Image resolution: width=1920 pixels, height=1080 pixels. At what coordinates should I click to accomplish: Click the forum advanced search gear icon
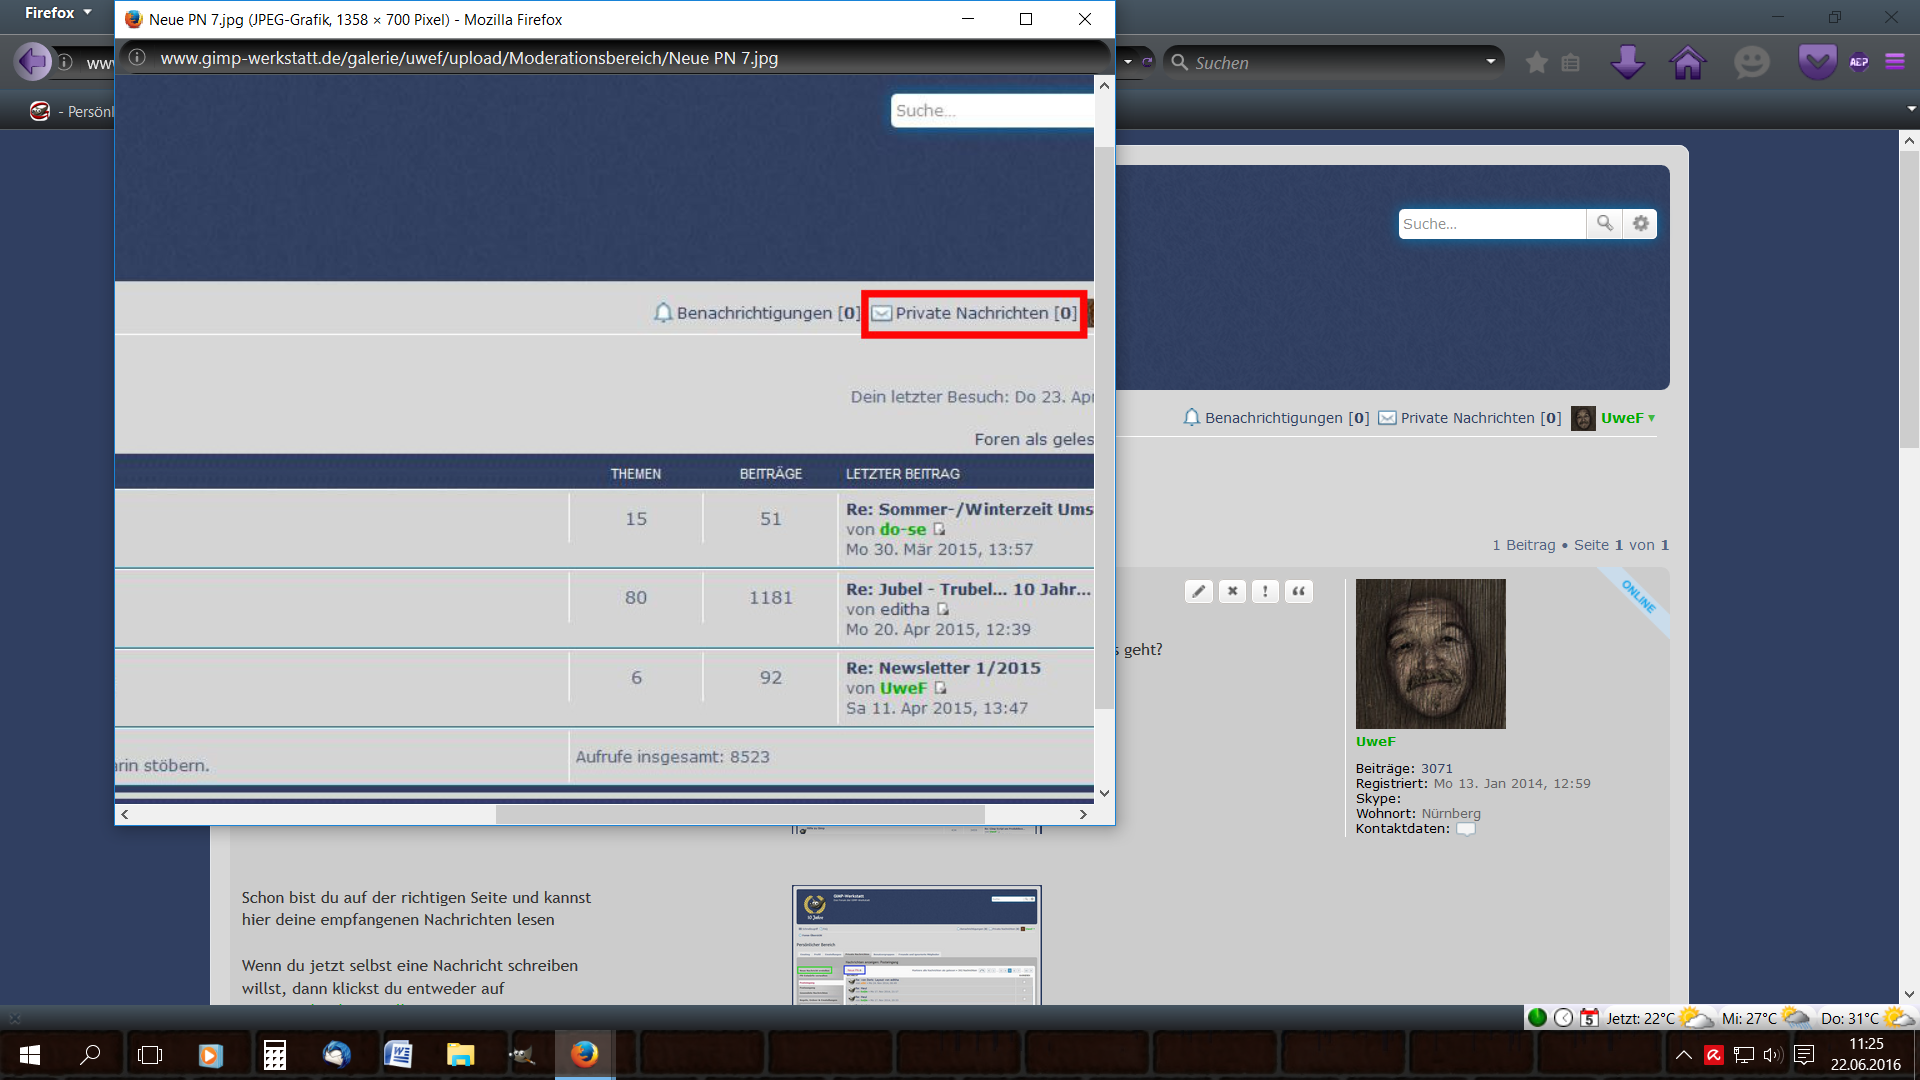tap(1641, 224)
